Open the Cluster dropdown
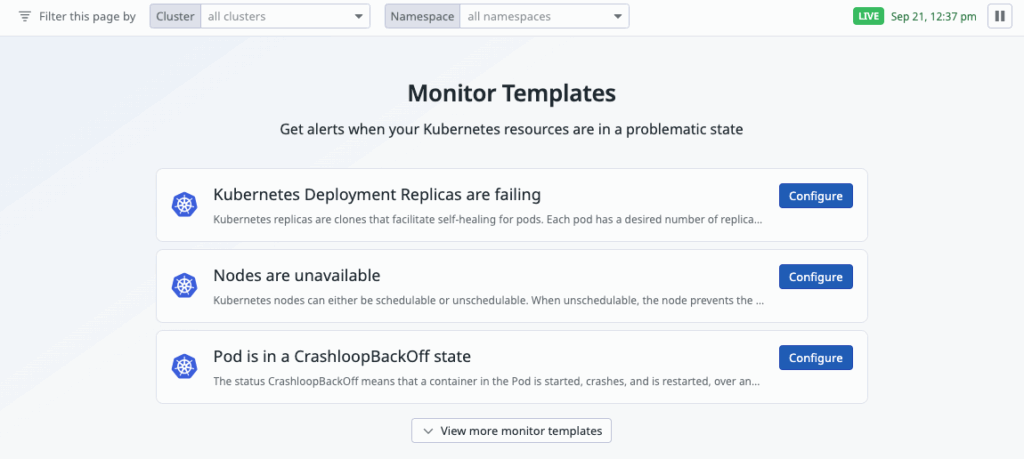The height and width of the screenshot is (459, 1024). coord(360,17)
